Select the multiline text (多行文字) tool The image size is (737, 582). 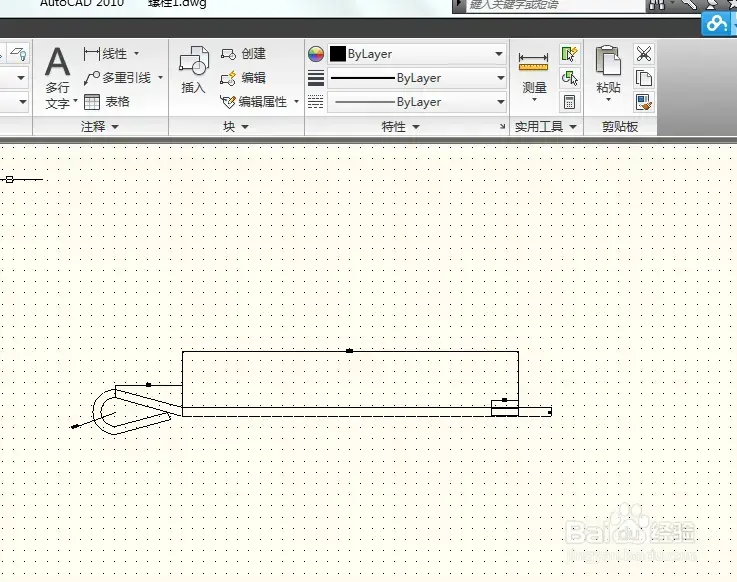click(57, 78)
